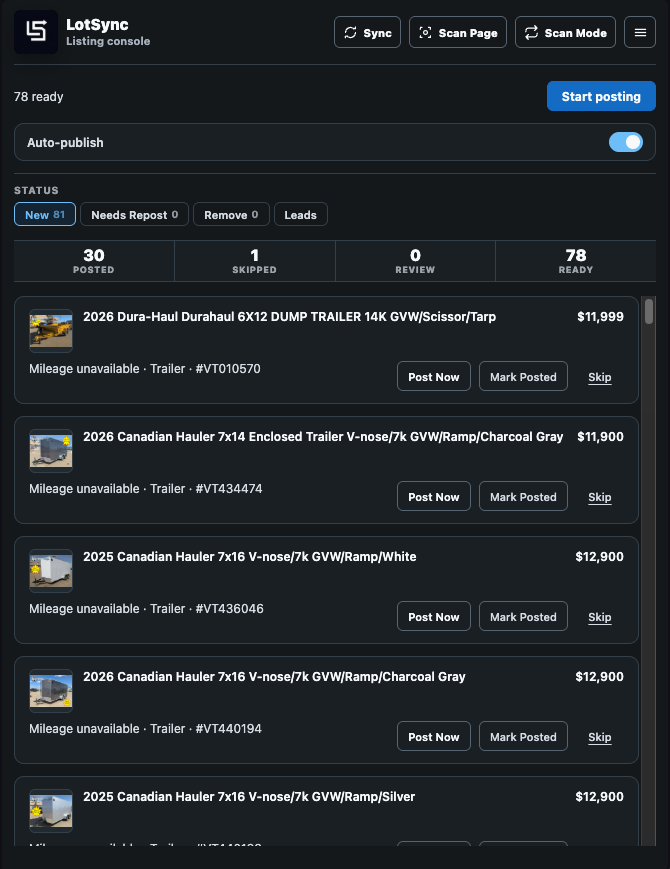Click "Mileage unavailable · Trailer · #VT010570" text

145,369
